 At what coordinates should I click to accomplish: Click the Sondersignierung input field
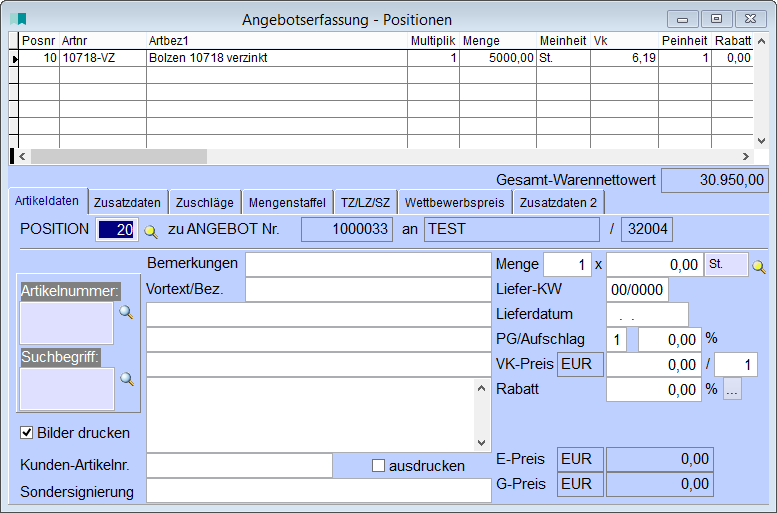coord(319,490)
